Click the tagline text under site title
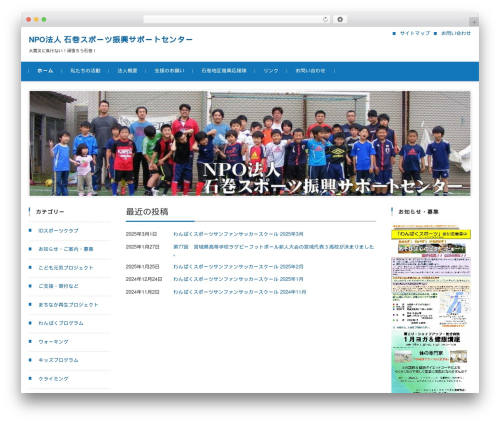Image resolution: width=500 pixels, height=423 pixels. point(62,51)
